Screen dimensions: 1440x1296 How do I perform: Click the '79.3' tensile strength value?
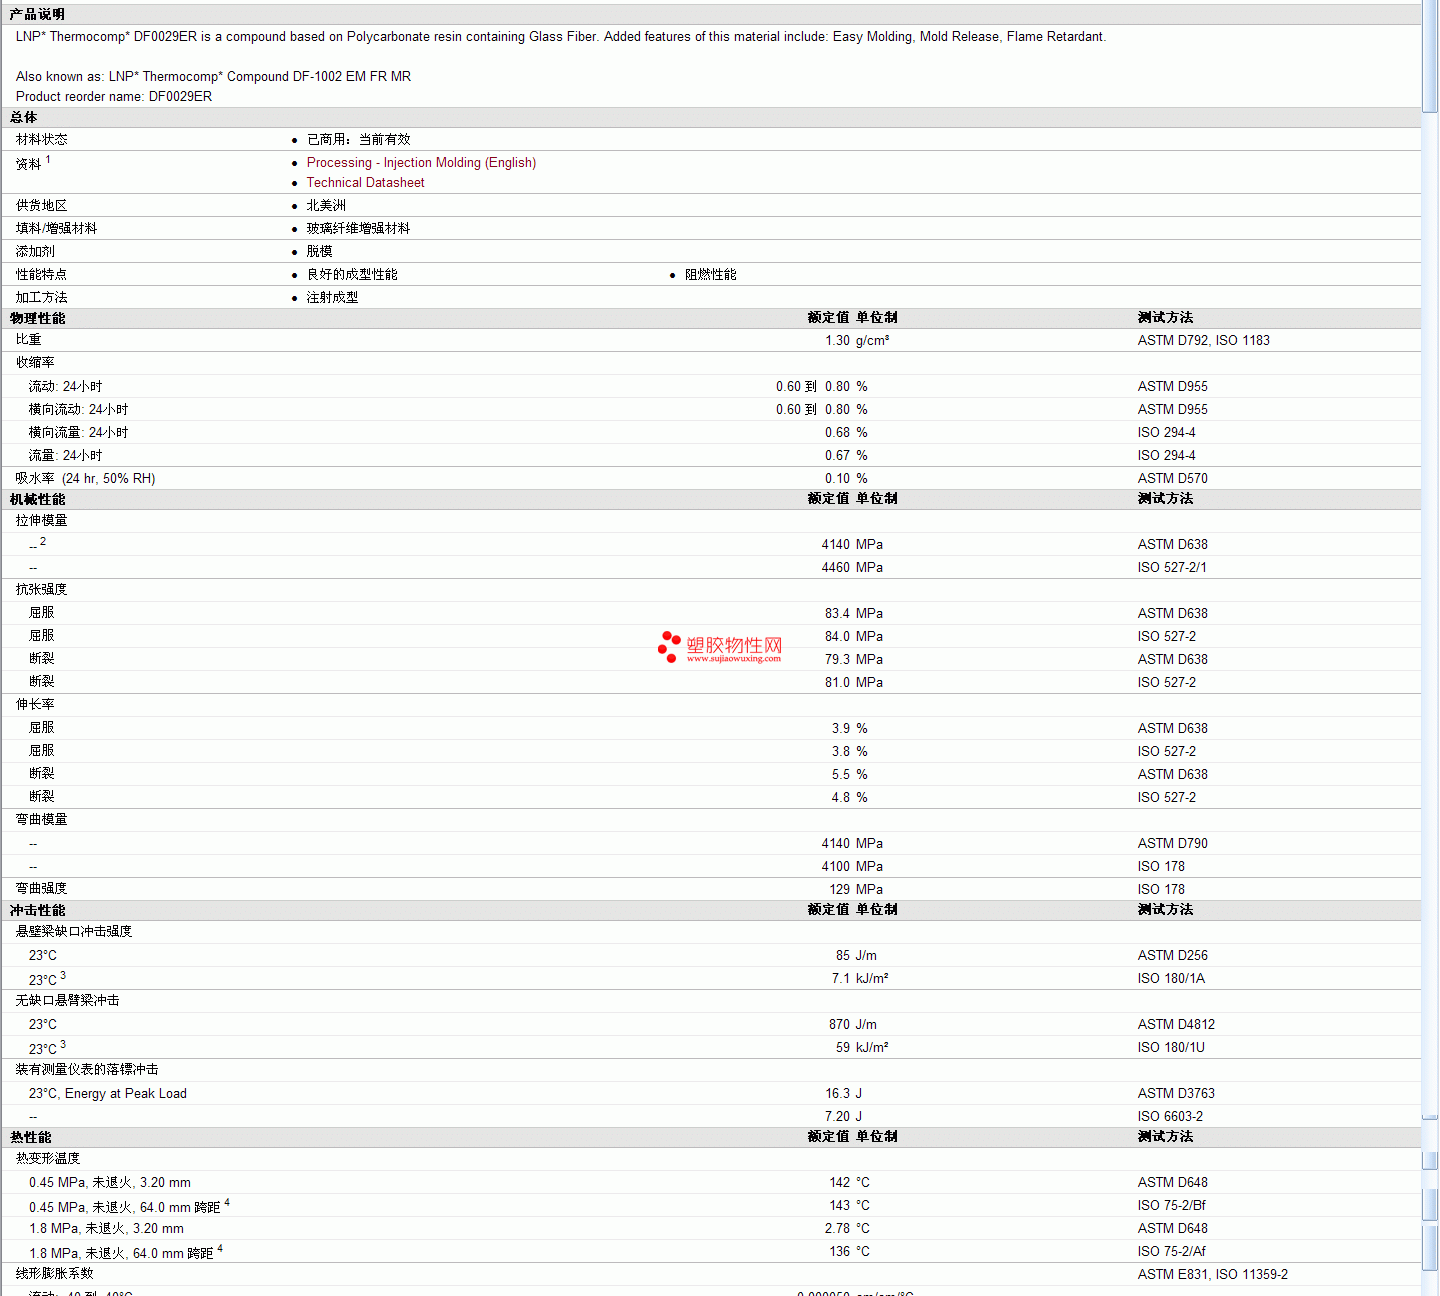(x=837, y=660)
